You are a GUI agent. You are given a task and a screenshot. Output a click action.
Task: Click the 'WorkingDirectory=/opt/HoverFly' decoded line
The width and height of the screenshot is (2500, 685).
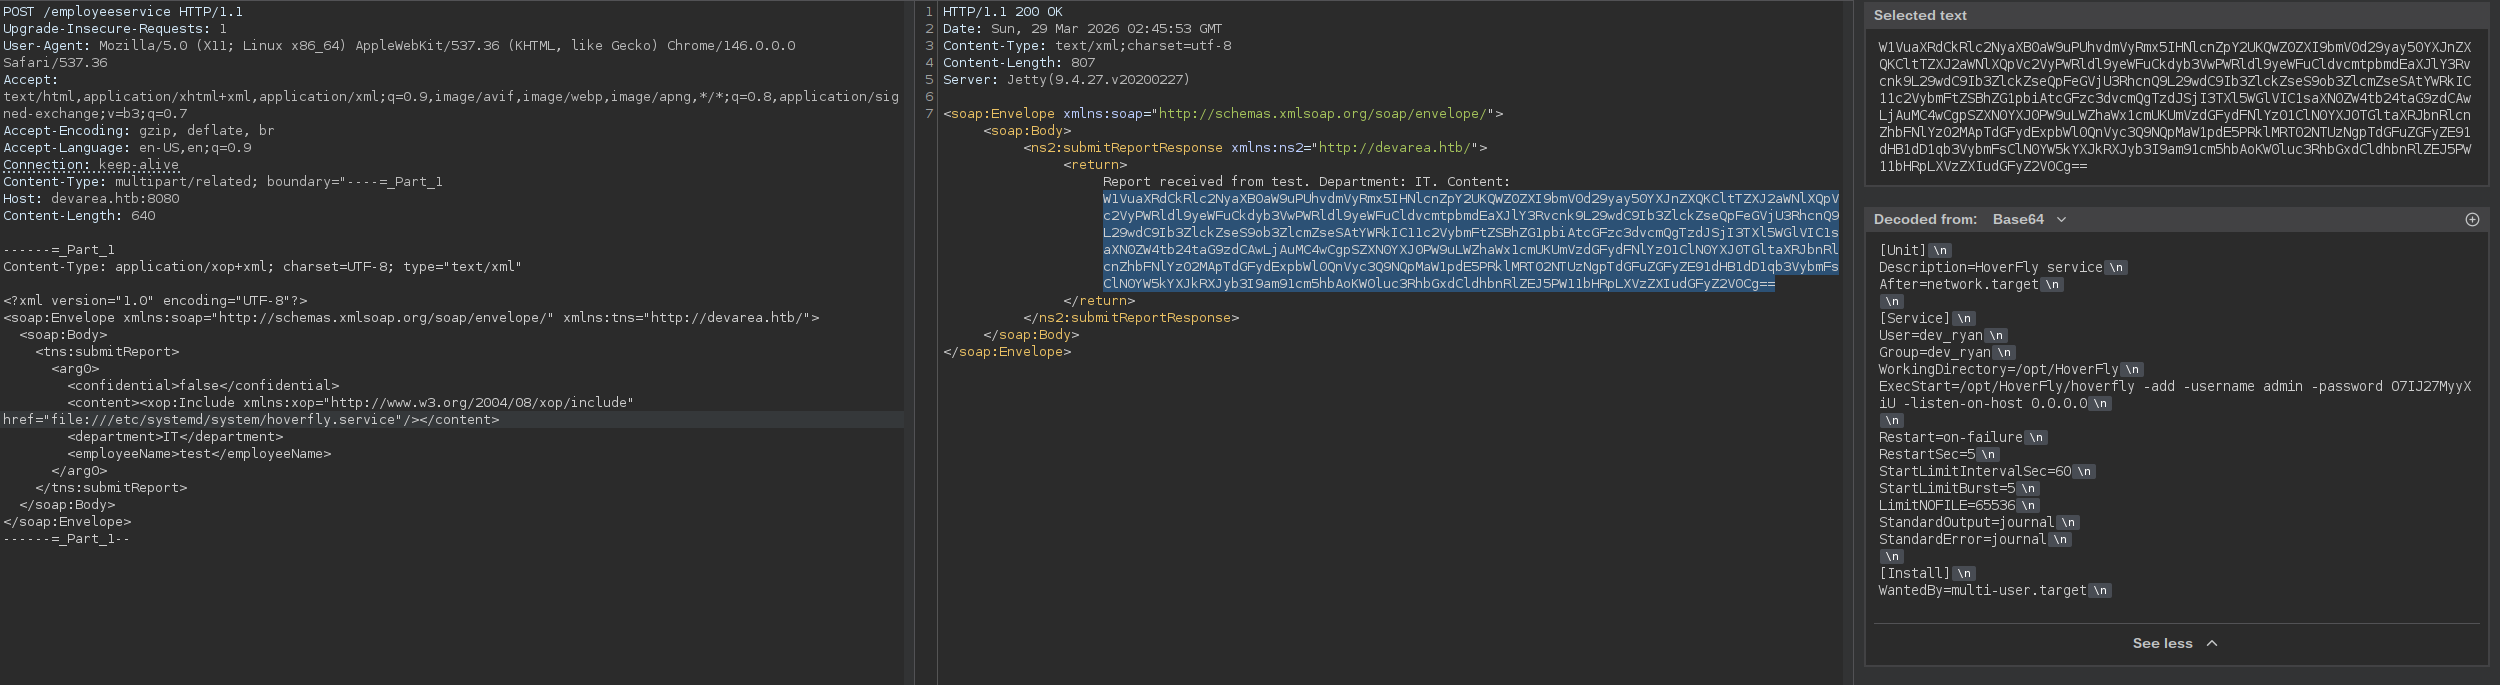tap(1999, 370)
